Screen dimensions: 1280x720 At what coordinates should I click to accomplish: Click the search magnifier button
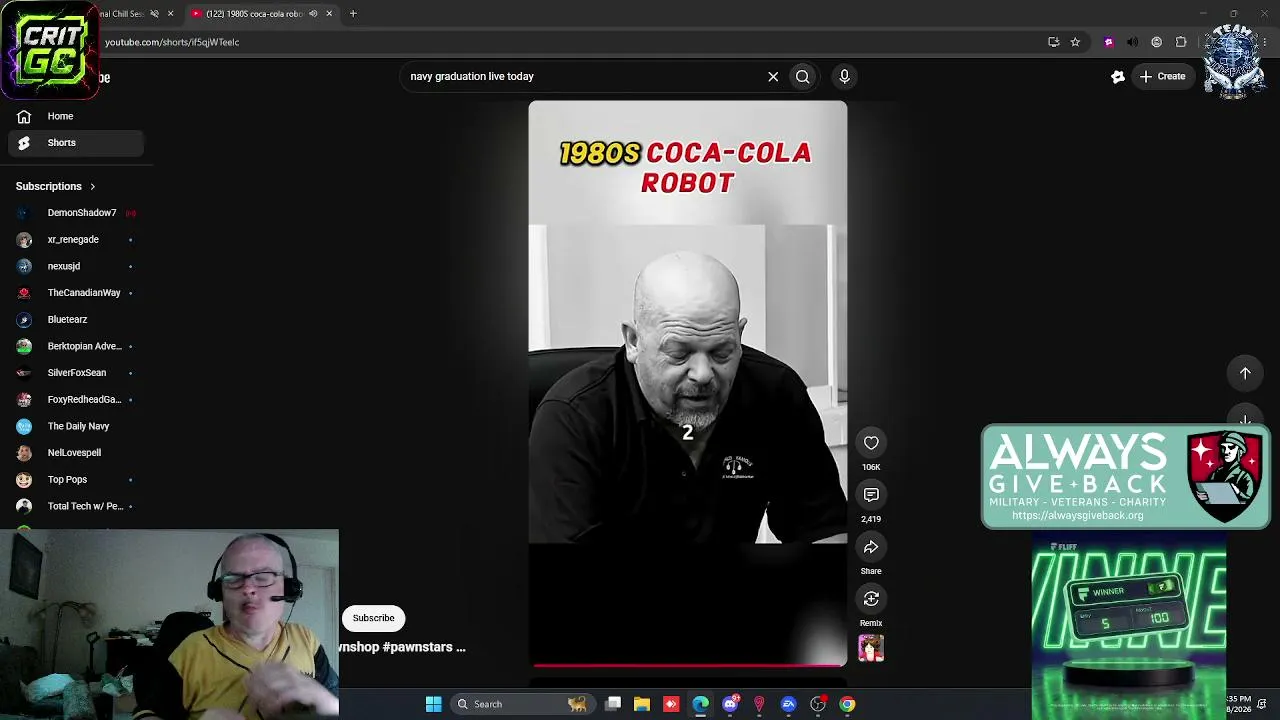[x=803, y=76]
